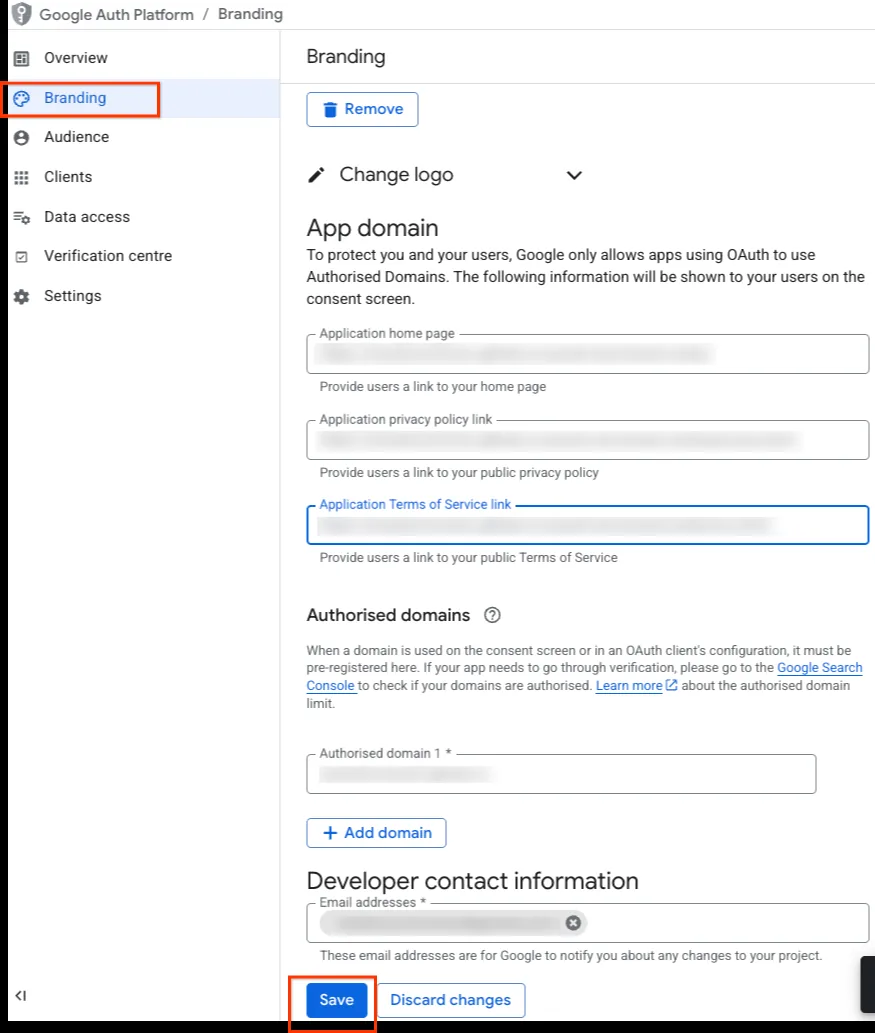Open the Learn more link
Image resolution: width=875 pixels, height=1033 pixels.
pyautogui.click(x=629, y=686)
